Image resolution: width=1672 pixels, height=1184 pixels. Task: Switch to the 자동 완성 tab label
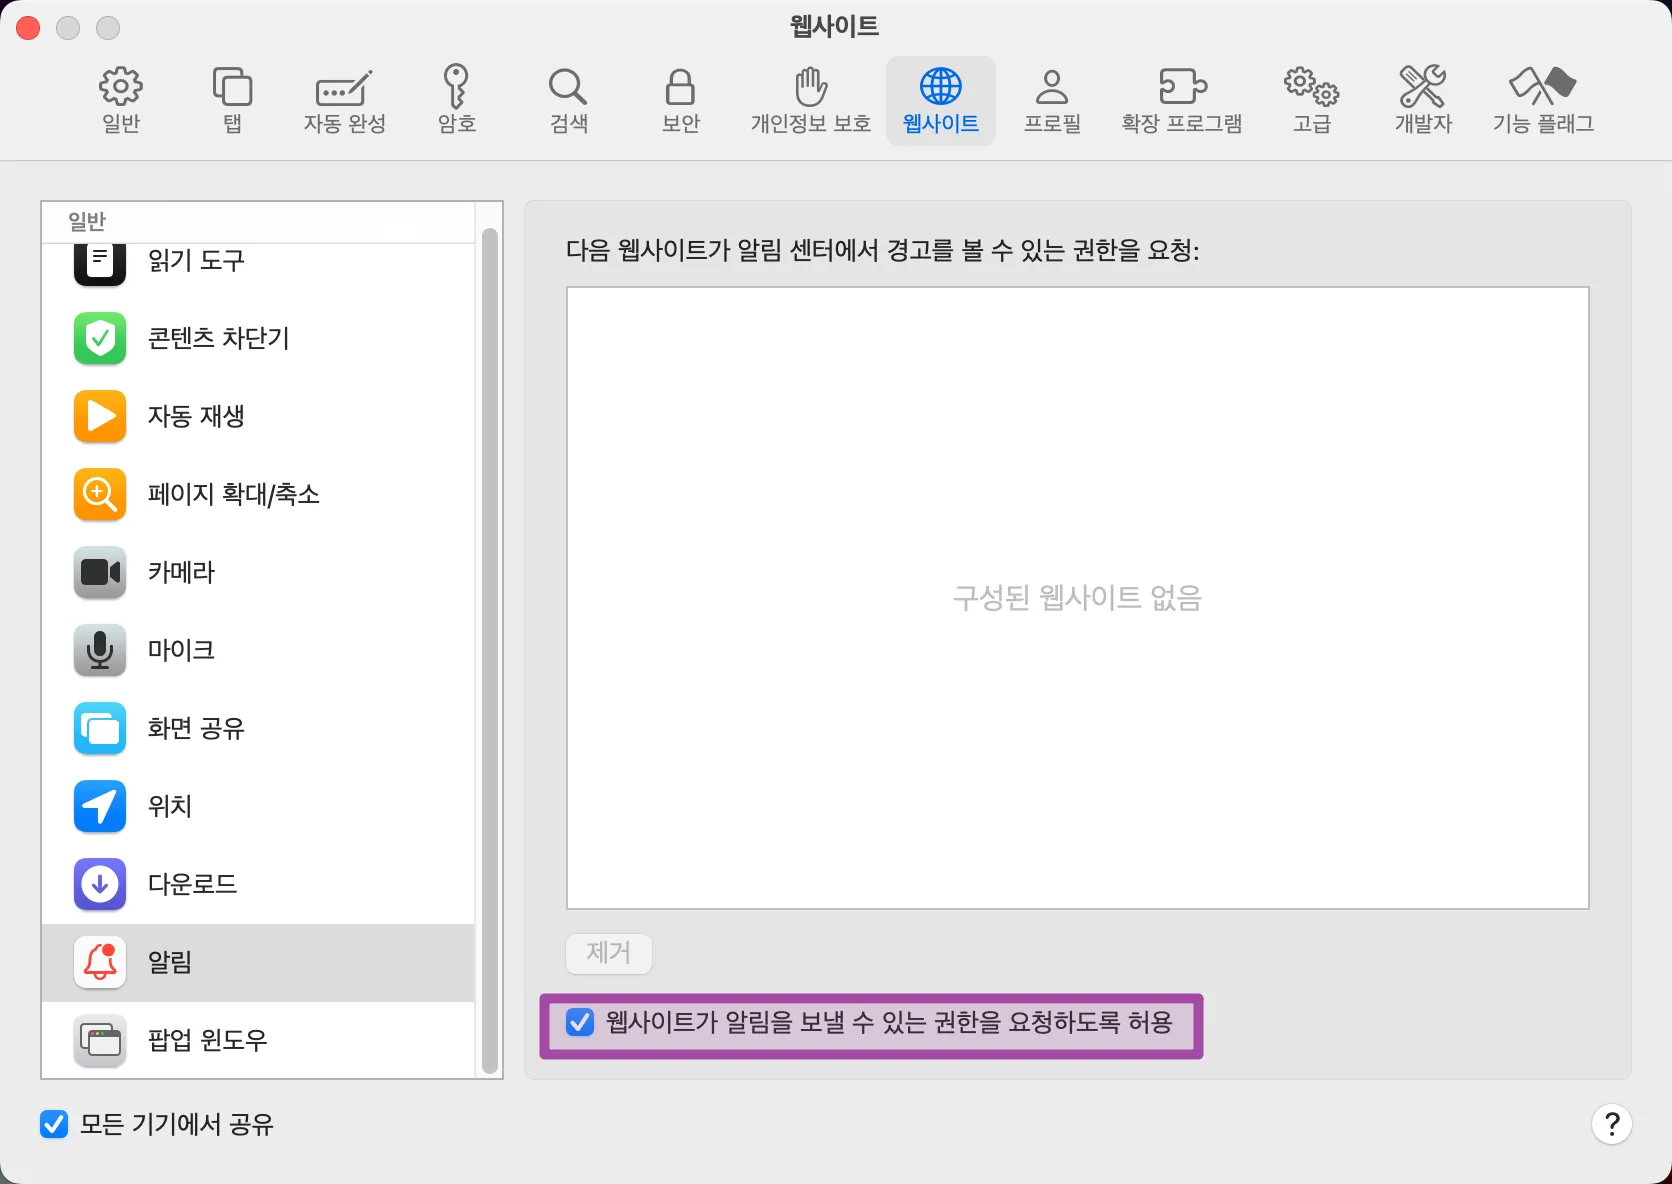(344, 123)
